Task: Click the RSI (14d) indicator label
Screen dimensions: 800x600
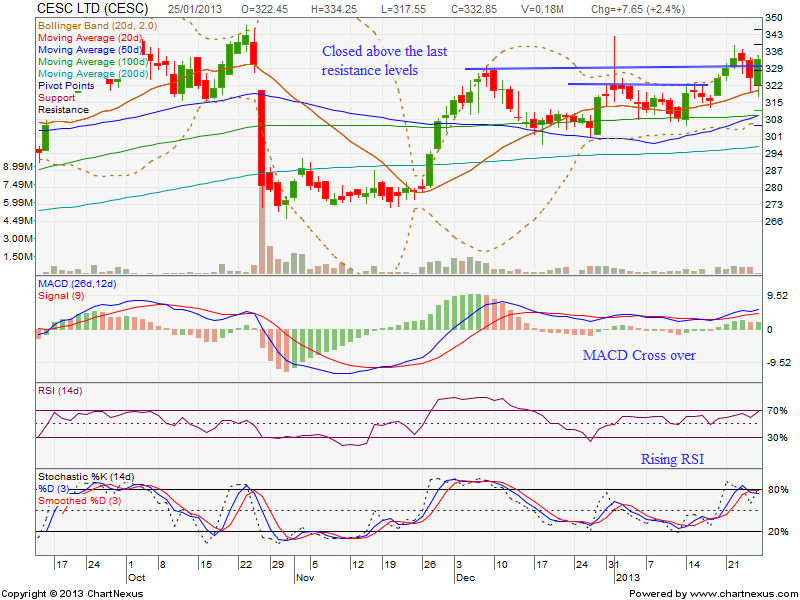Action: [60, 391]
